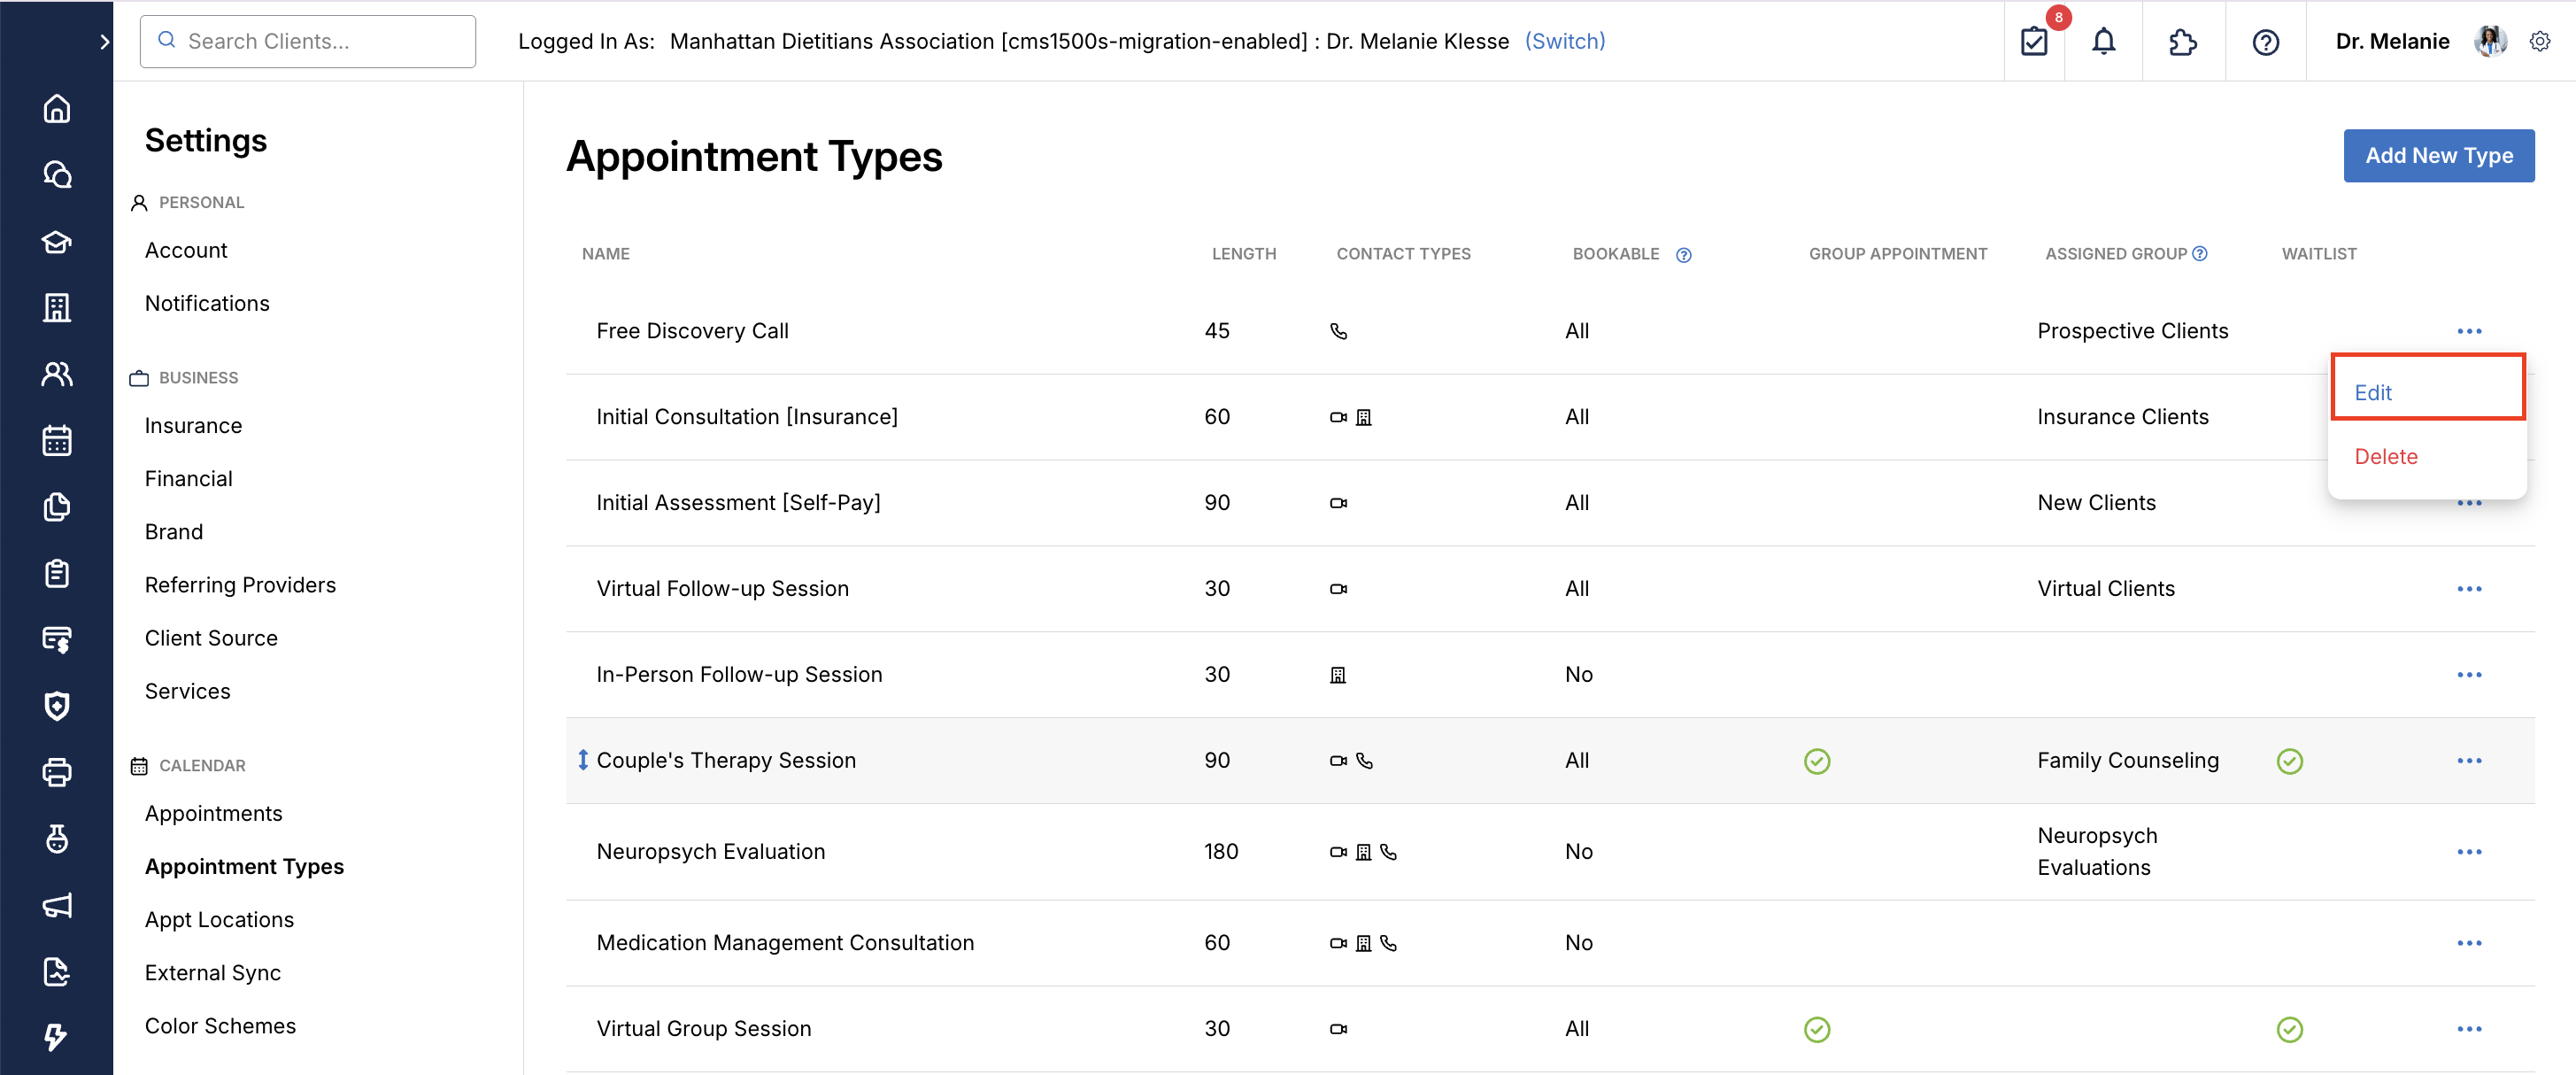This screenshot has height=1075, width=2576.
Task: Open the Calendar icon in left sidebar
Action: [x=57, y=440]
